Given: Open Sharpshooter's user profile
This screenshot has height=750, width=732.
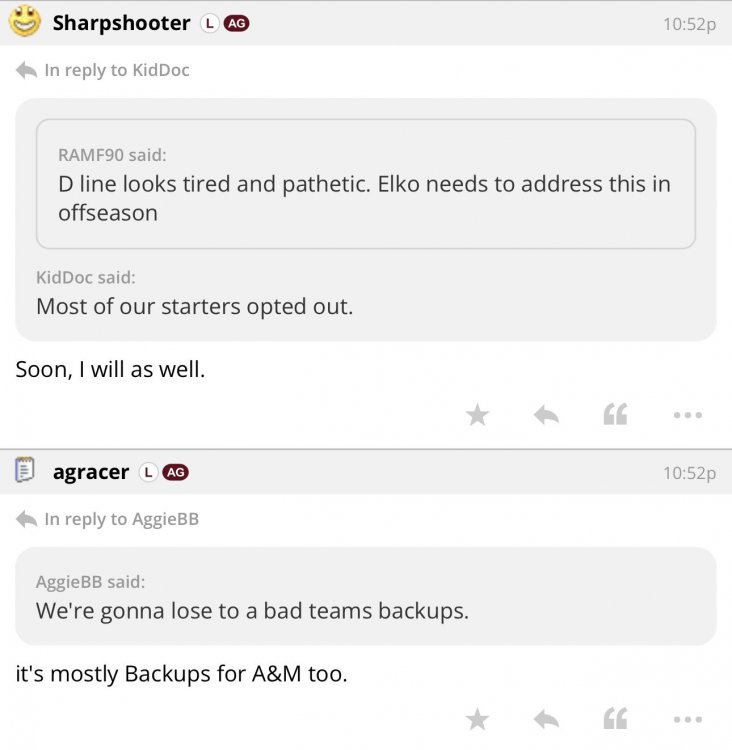Looking at the screenshot, I should [x=121, y=22].
